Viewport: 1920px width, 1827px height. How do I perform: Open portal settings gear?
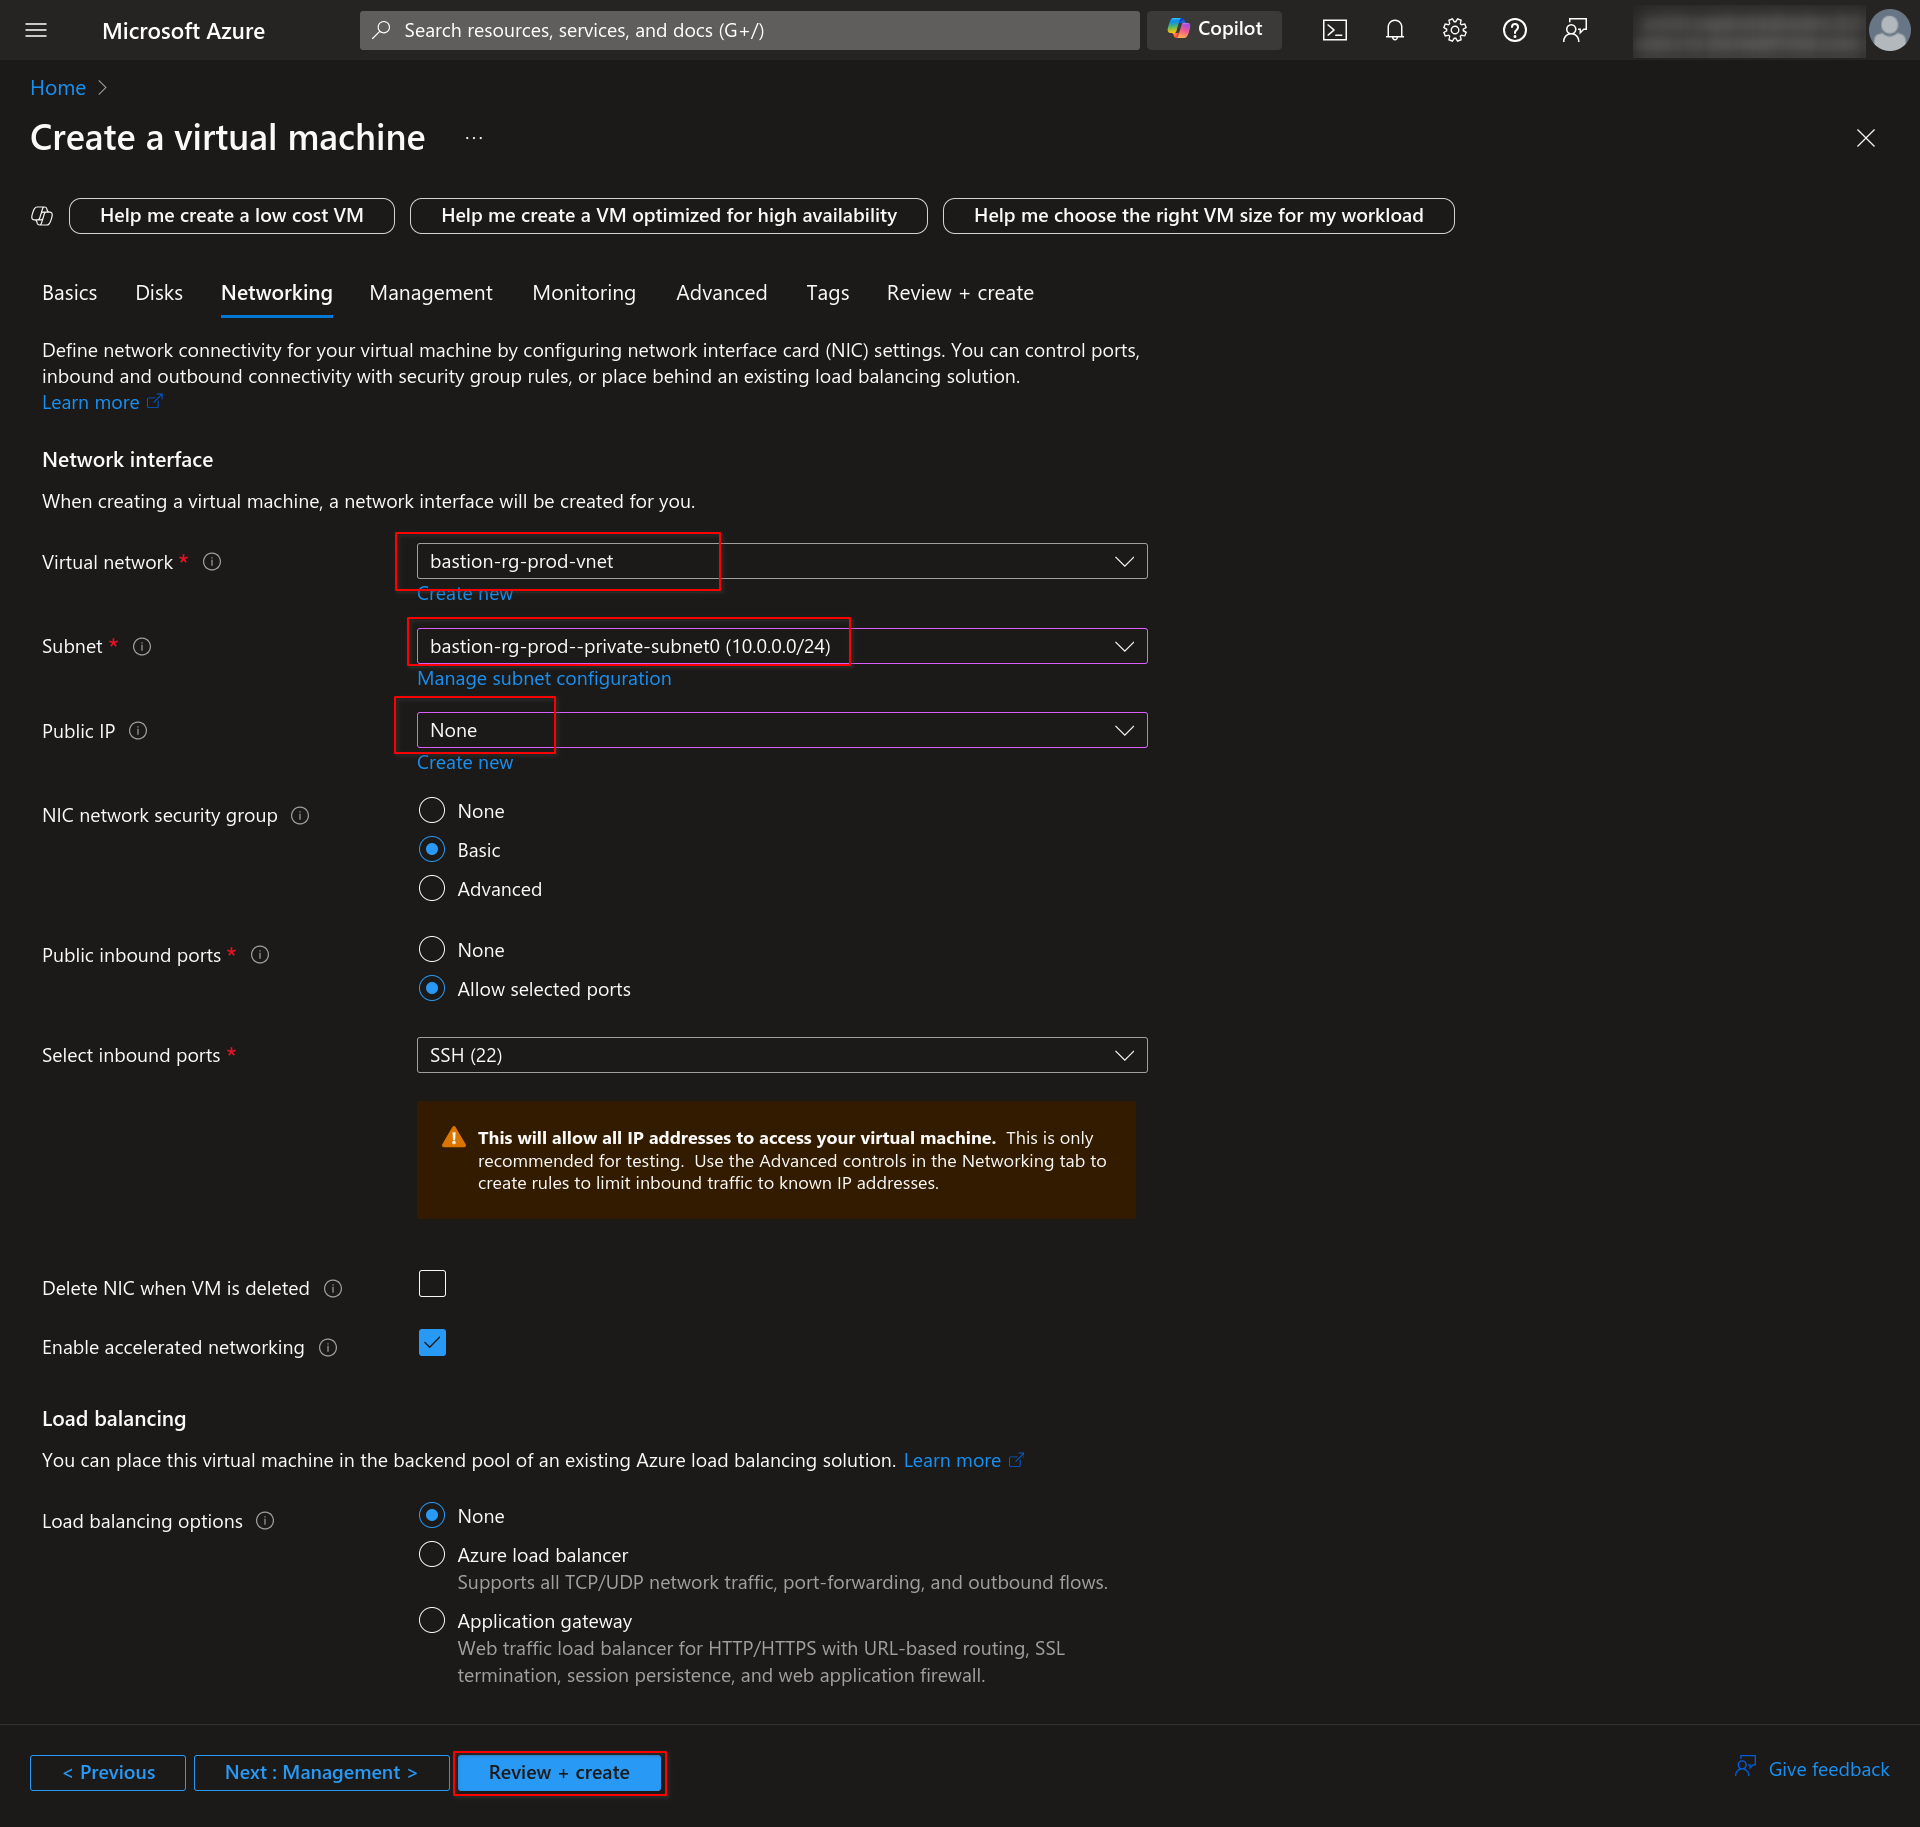click(x=1454, y=30)
